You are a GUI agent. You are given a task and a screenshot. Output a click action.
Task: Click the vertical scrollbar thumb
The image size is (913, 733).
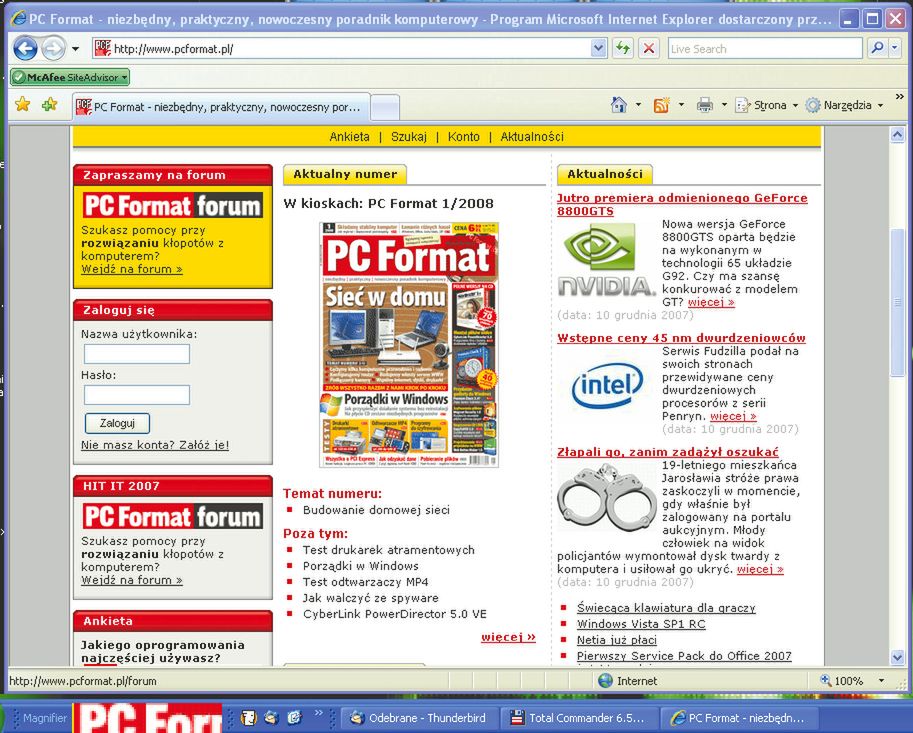897,303
